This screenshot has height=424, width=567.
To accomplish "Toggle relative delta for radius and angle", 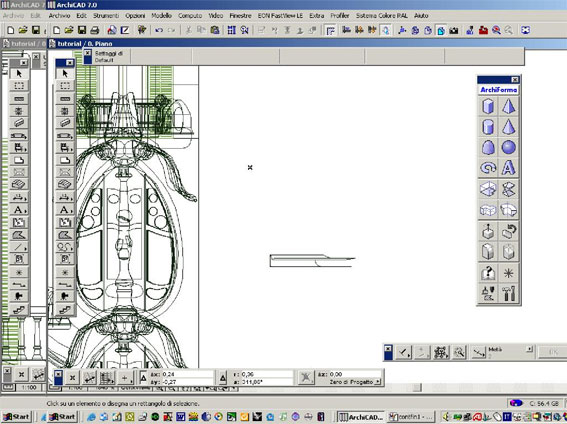I will (223, 378).
